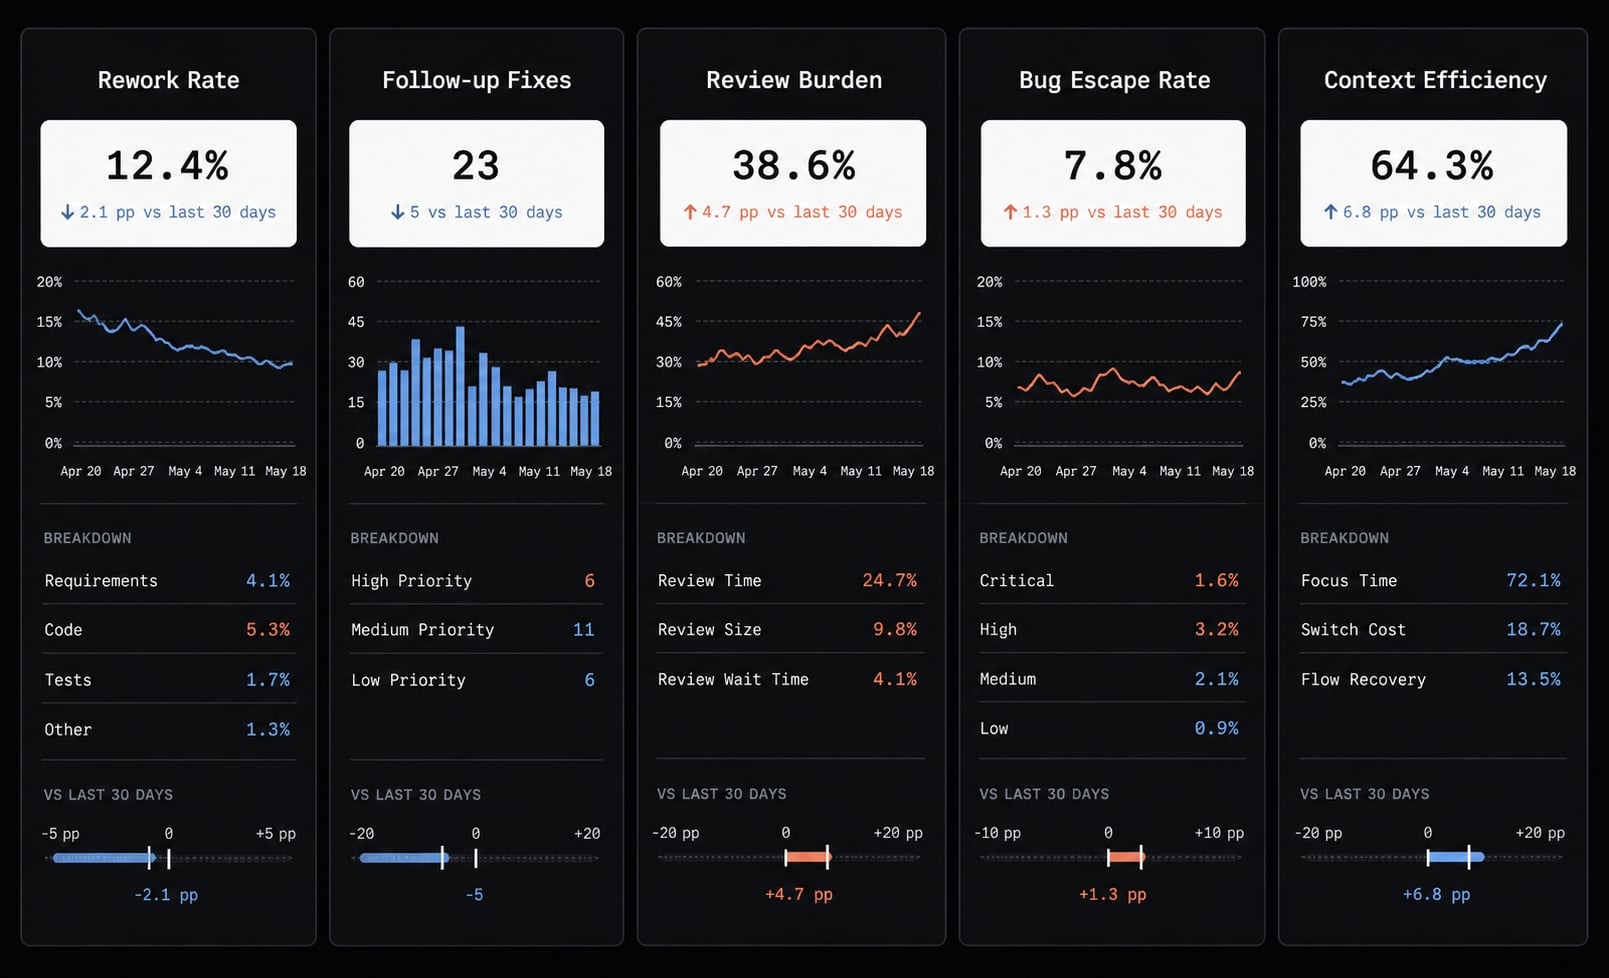Select the Review Time 24.7% row

tap(790, 581)
